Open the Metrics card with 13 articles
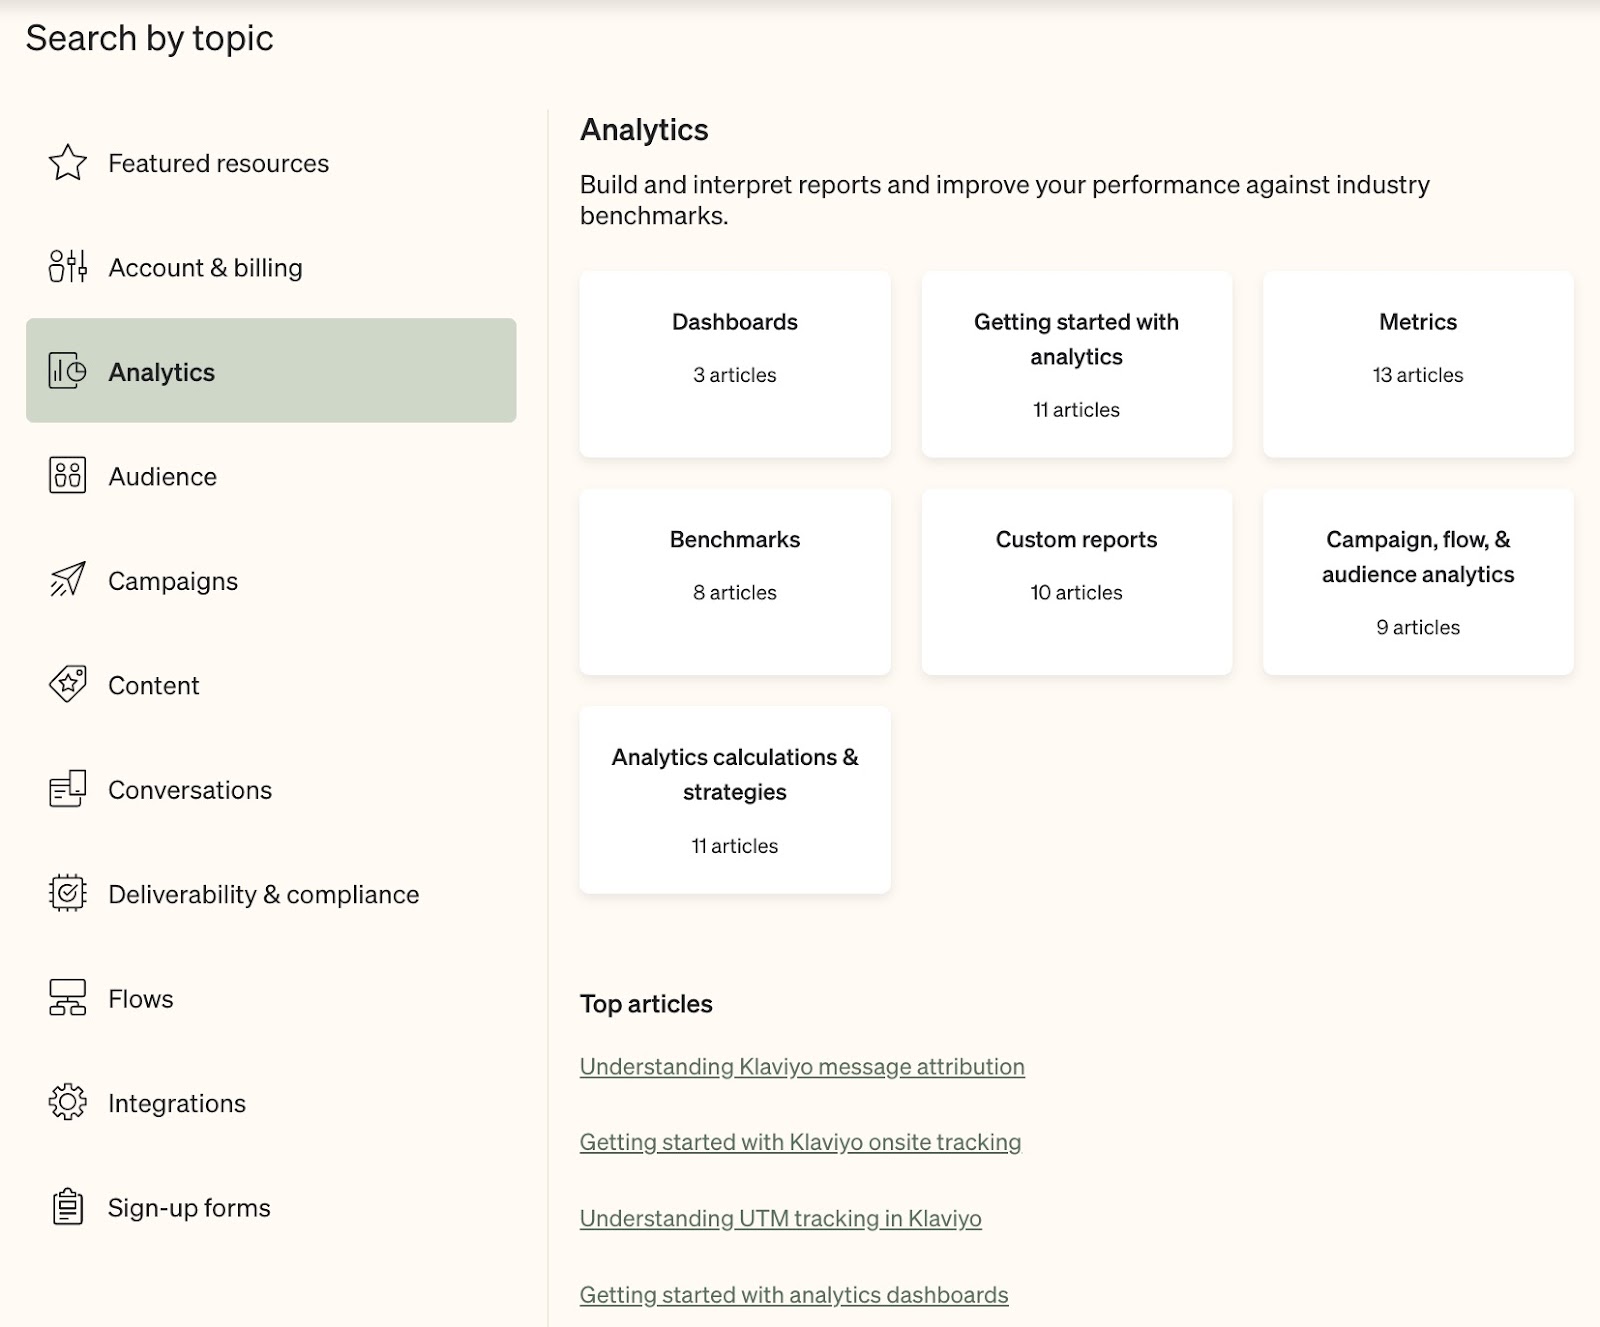1600x1327 pixels. coord(1418,364)
